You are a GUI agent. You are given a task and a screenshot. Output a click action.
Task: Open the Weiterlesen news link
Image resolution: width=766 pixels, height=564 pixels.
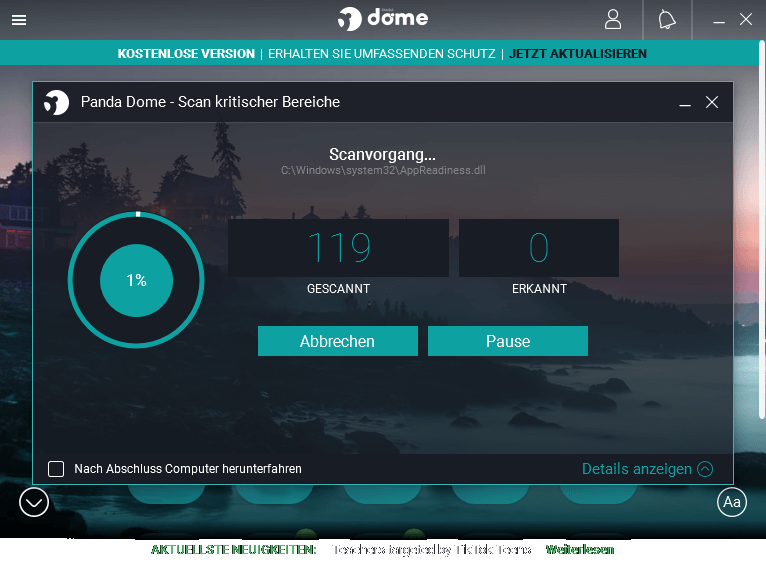tap(579, 550)
